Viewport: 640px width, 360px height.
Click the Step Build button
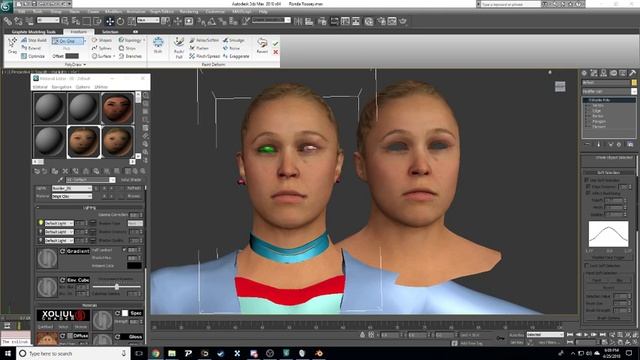point(34,40)
